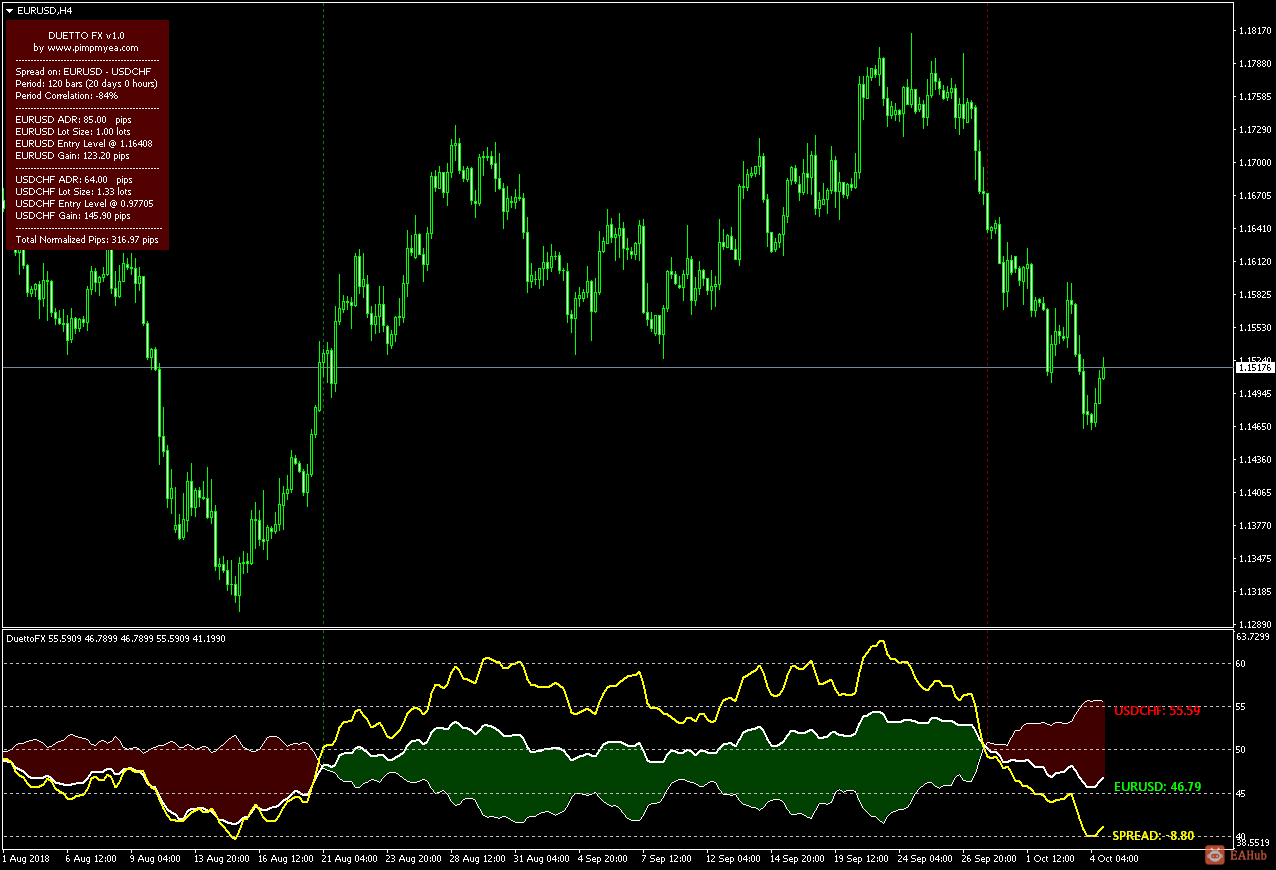The height and width of the screenshot is (870, 1276).
Task: Click 'EURUSD Gain: 123.20 pips' line
Action: (73, 156)
